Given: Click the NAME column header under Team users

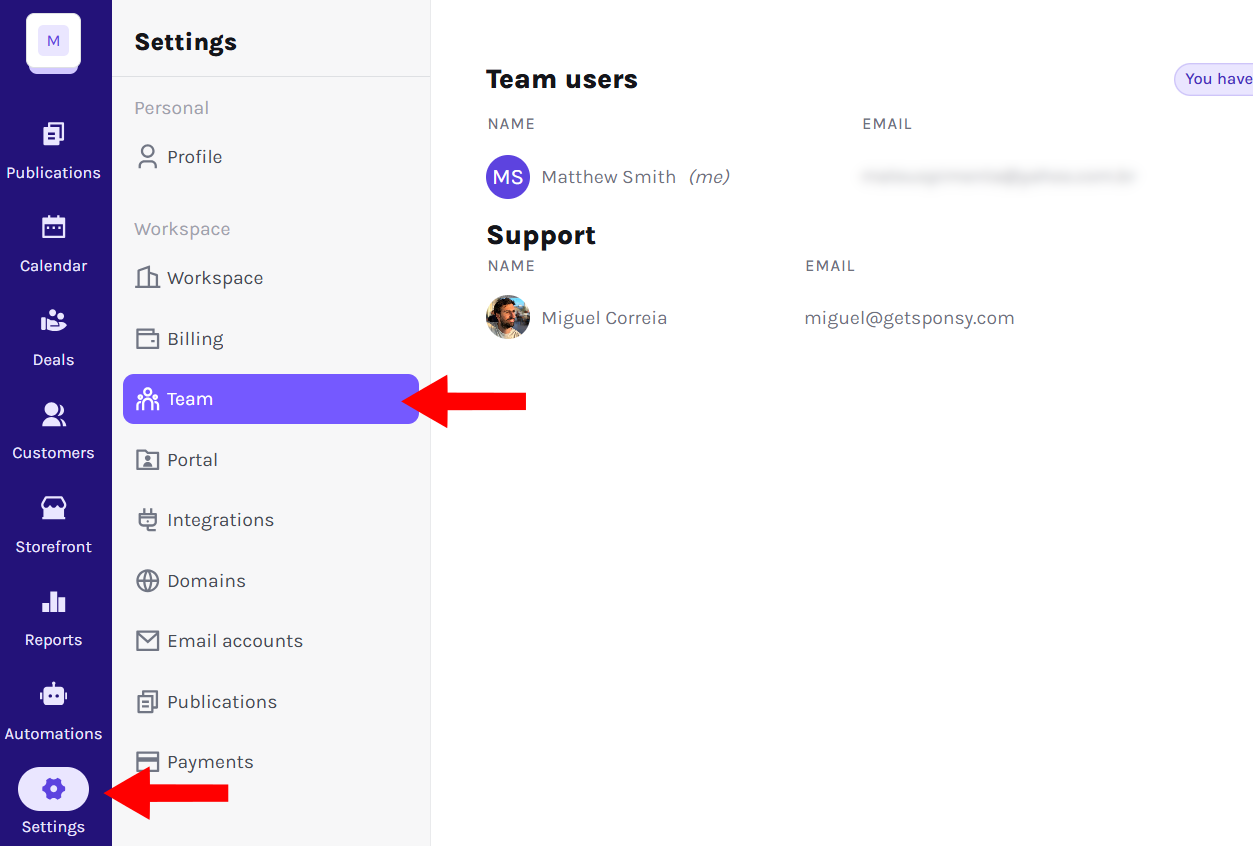Looking at the screenshot, I should click(511, 124).
